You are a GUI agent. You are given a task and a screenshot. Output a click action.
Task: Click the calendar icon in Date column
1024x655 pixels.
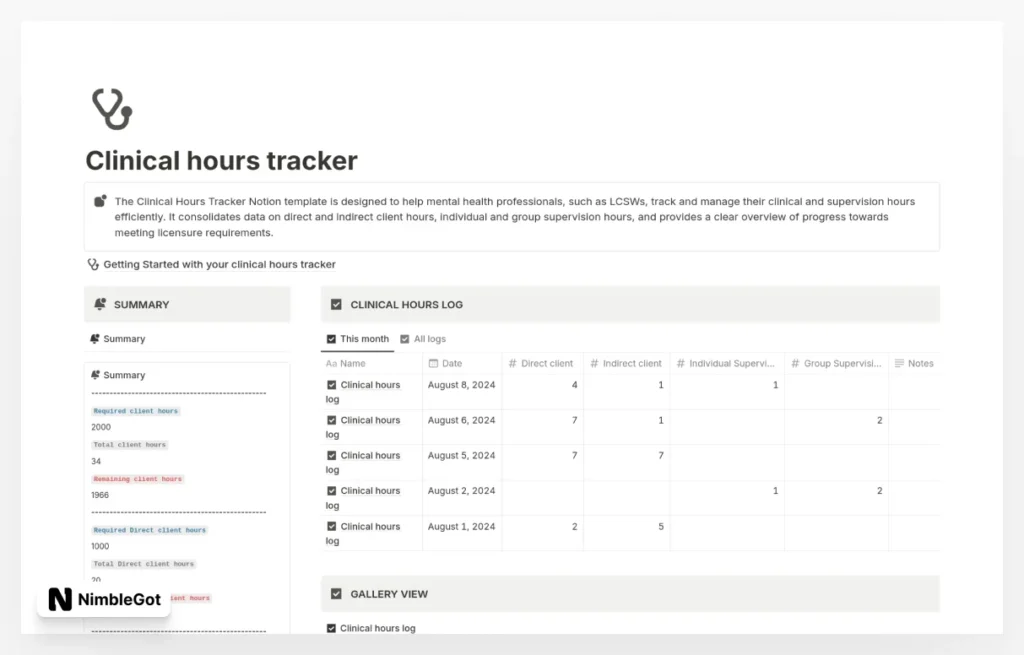(433, 364)
